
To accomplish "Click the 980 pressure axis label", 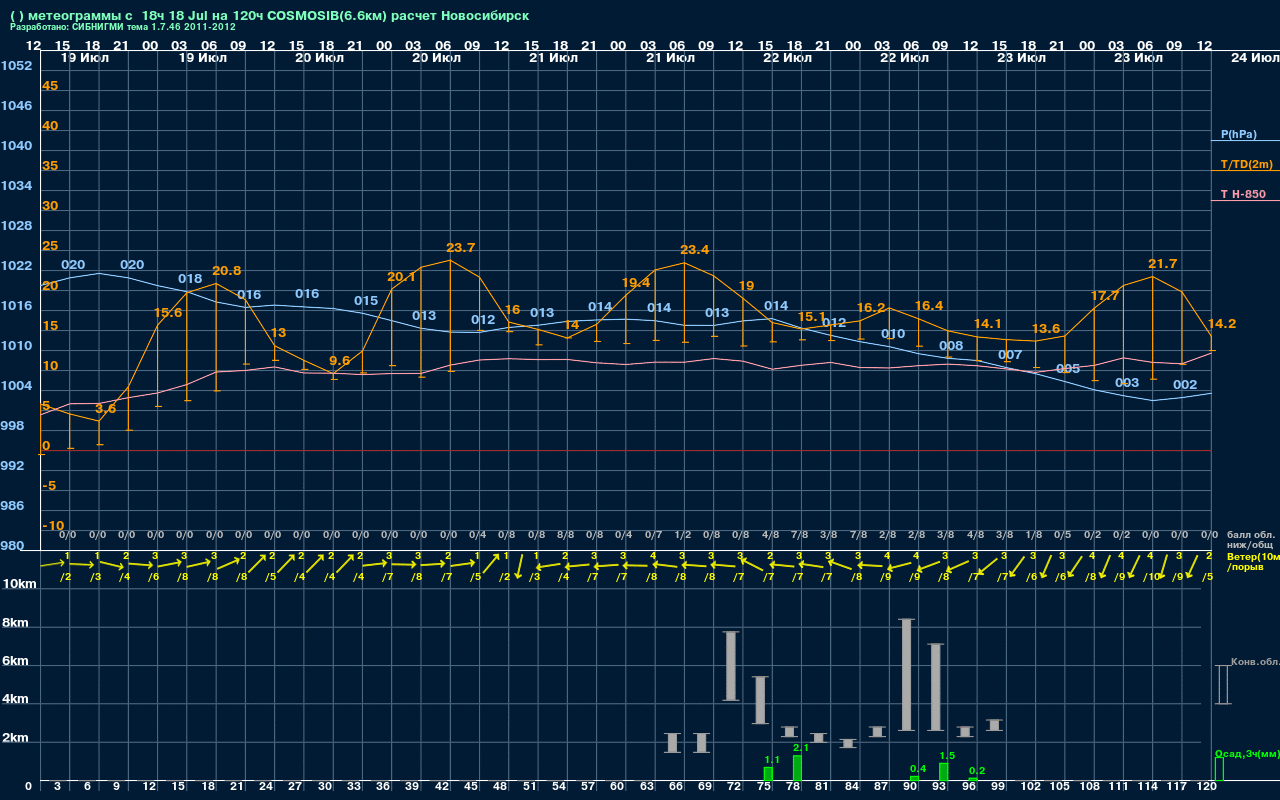I will pyautogui.click(x=12, y=545).
